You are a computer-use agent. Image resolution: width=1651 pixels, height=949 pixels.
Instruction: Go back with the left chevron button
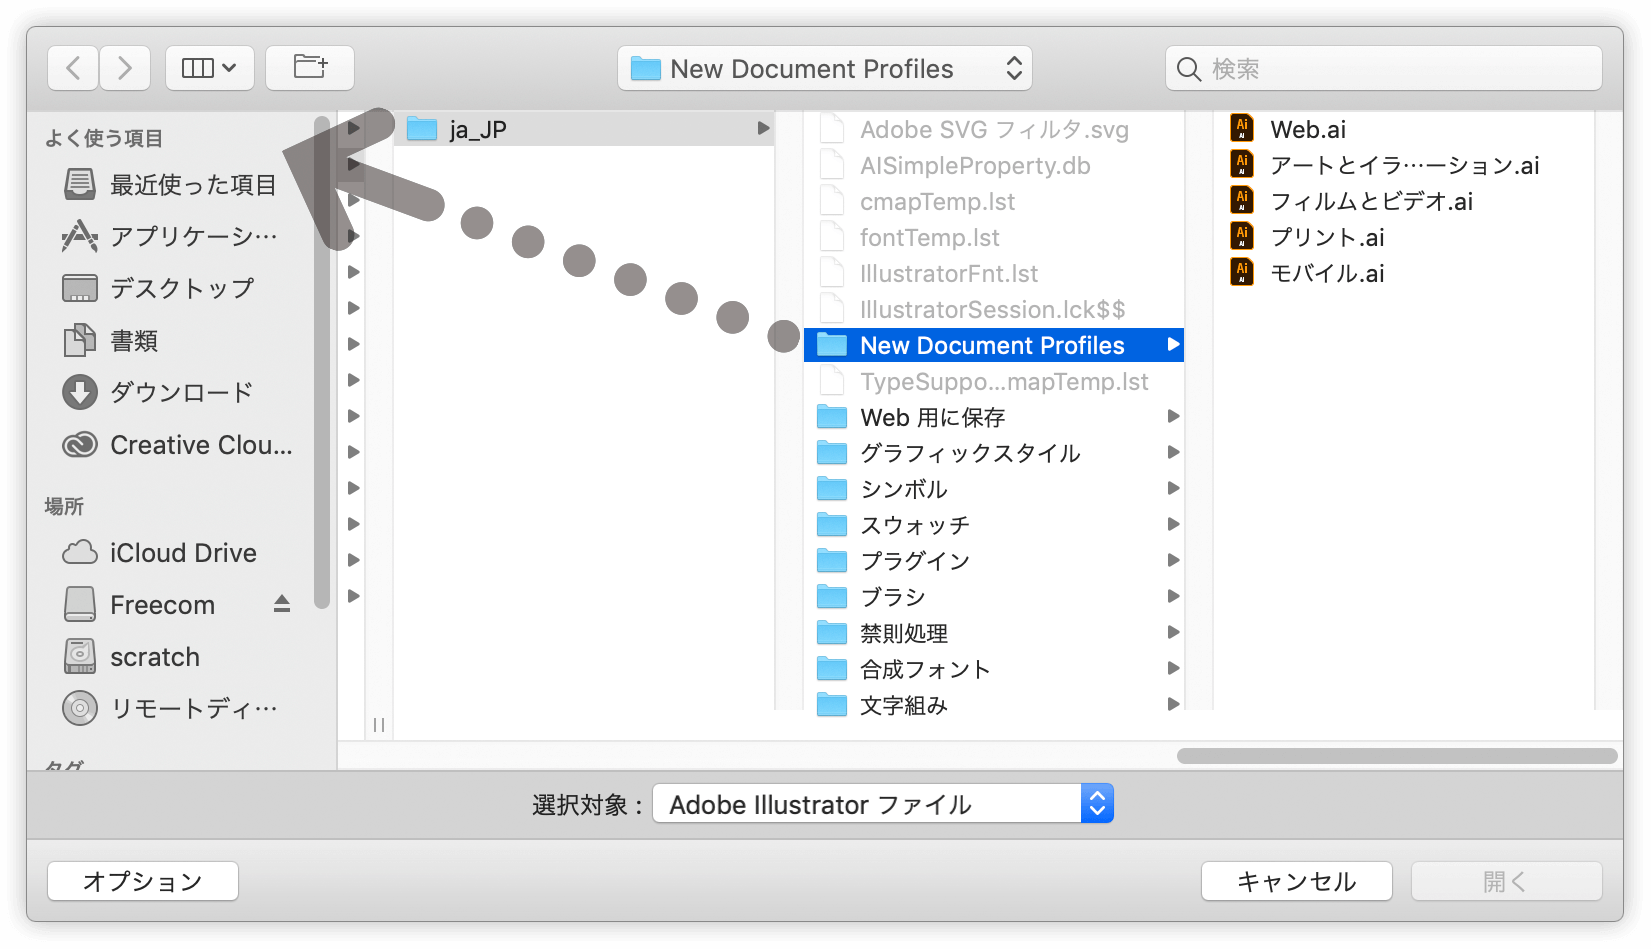pyautogui.click(x=73, y=68)
